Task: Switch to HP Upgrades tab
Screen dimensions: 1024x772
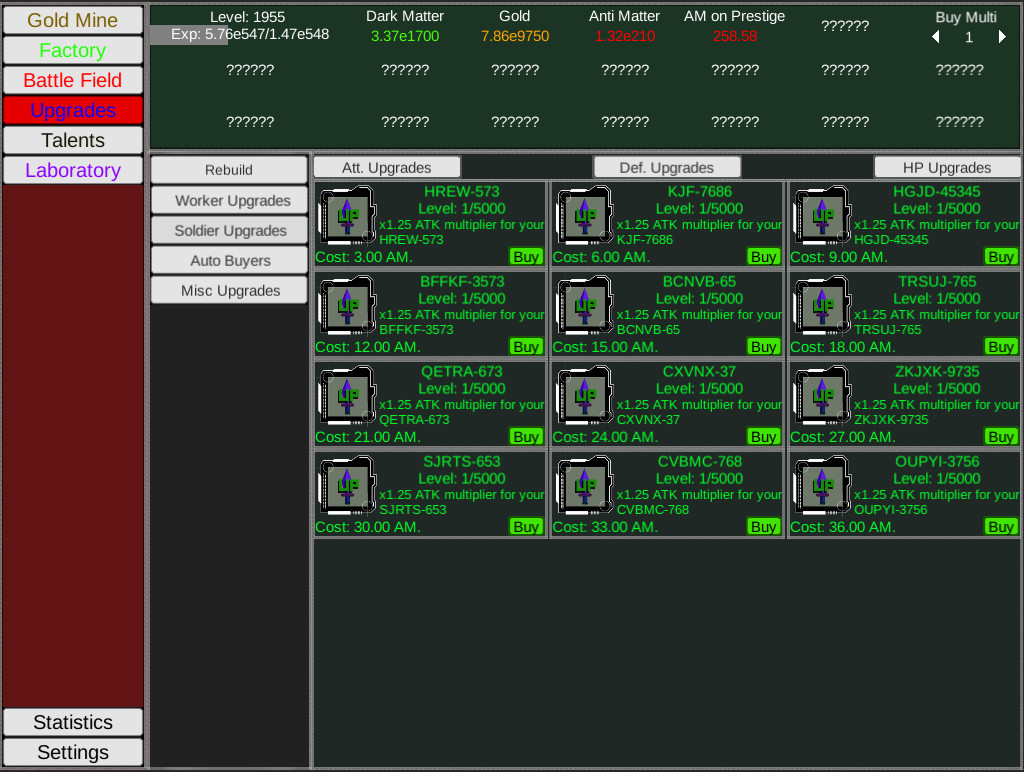Action: (x=946, y=168)
